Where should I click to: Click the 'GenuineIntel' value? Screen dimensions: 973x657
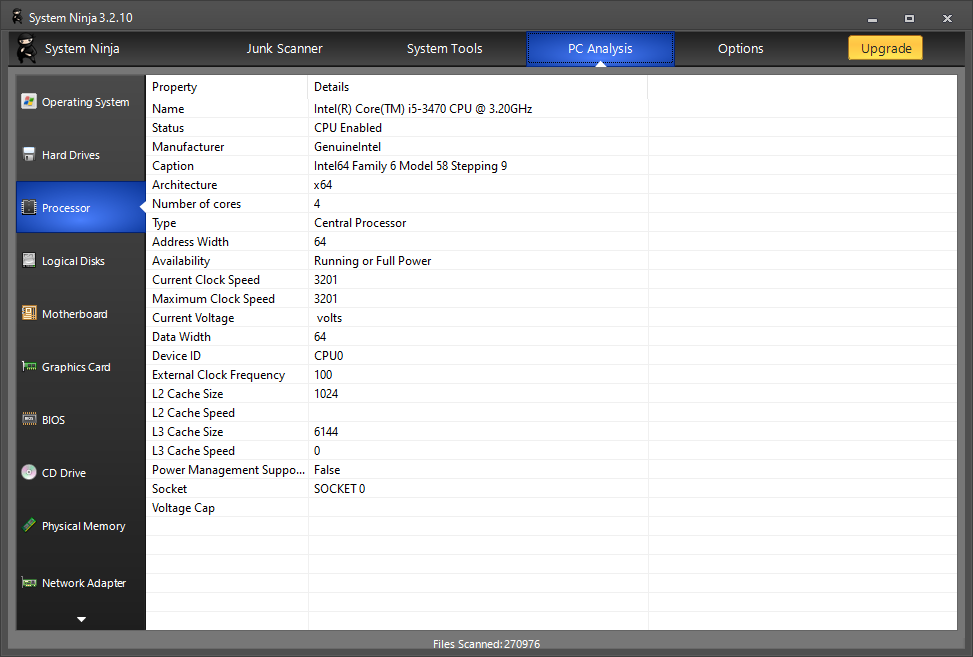coord(347,147)
